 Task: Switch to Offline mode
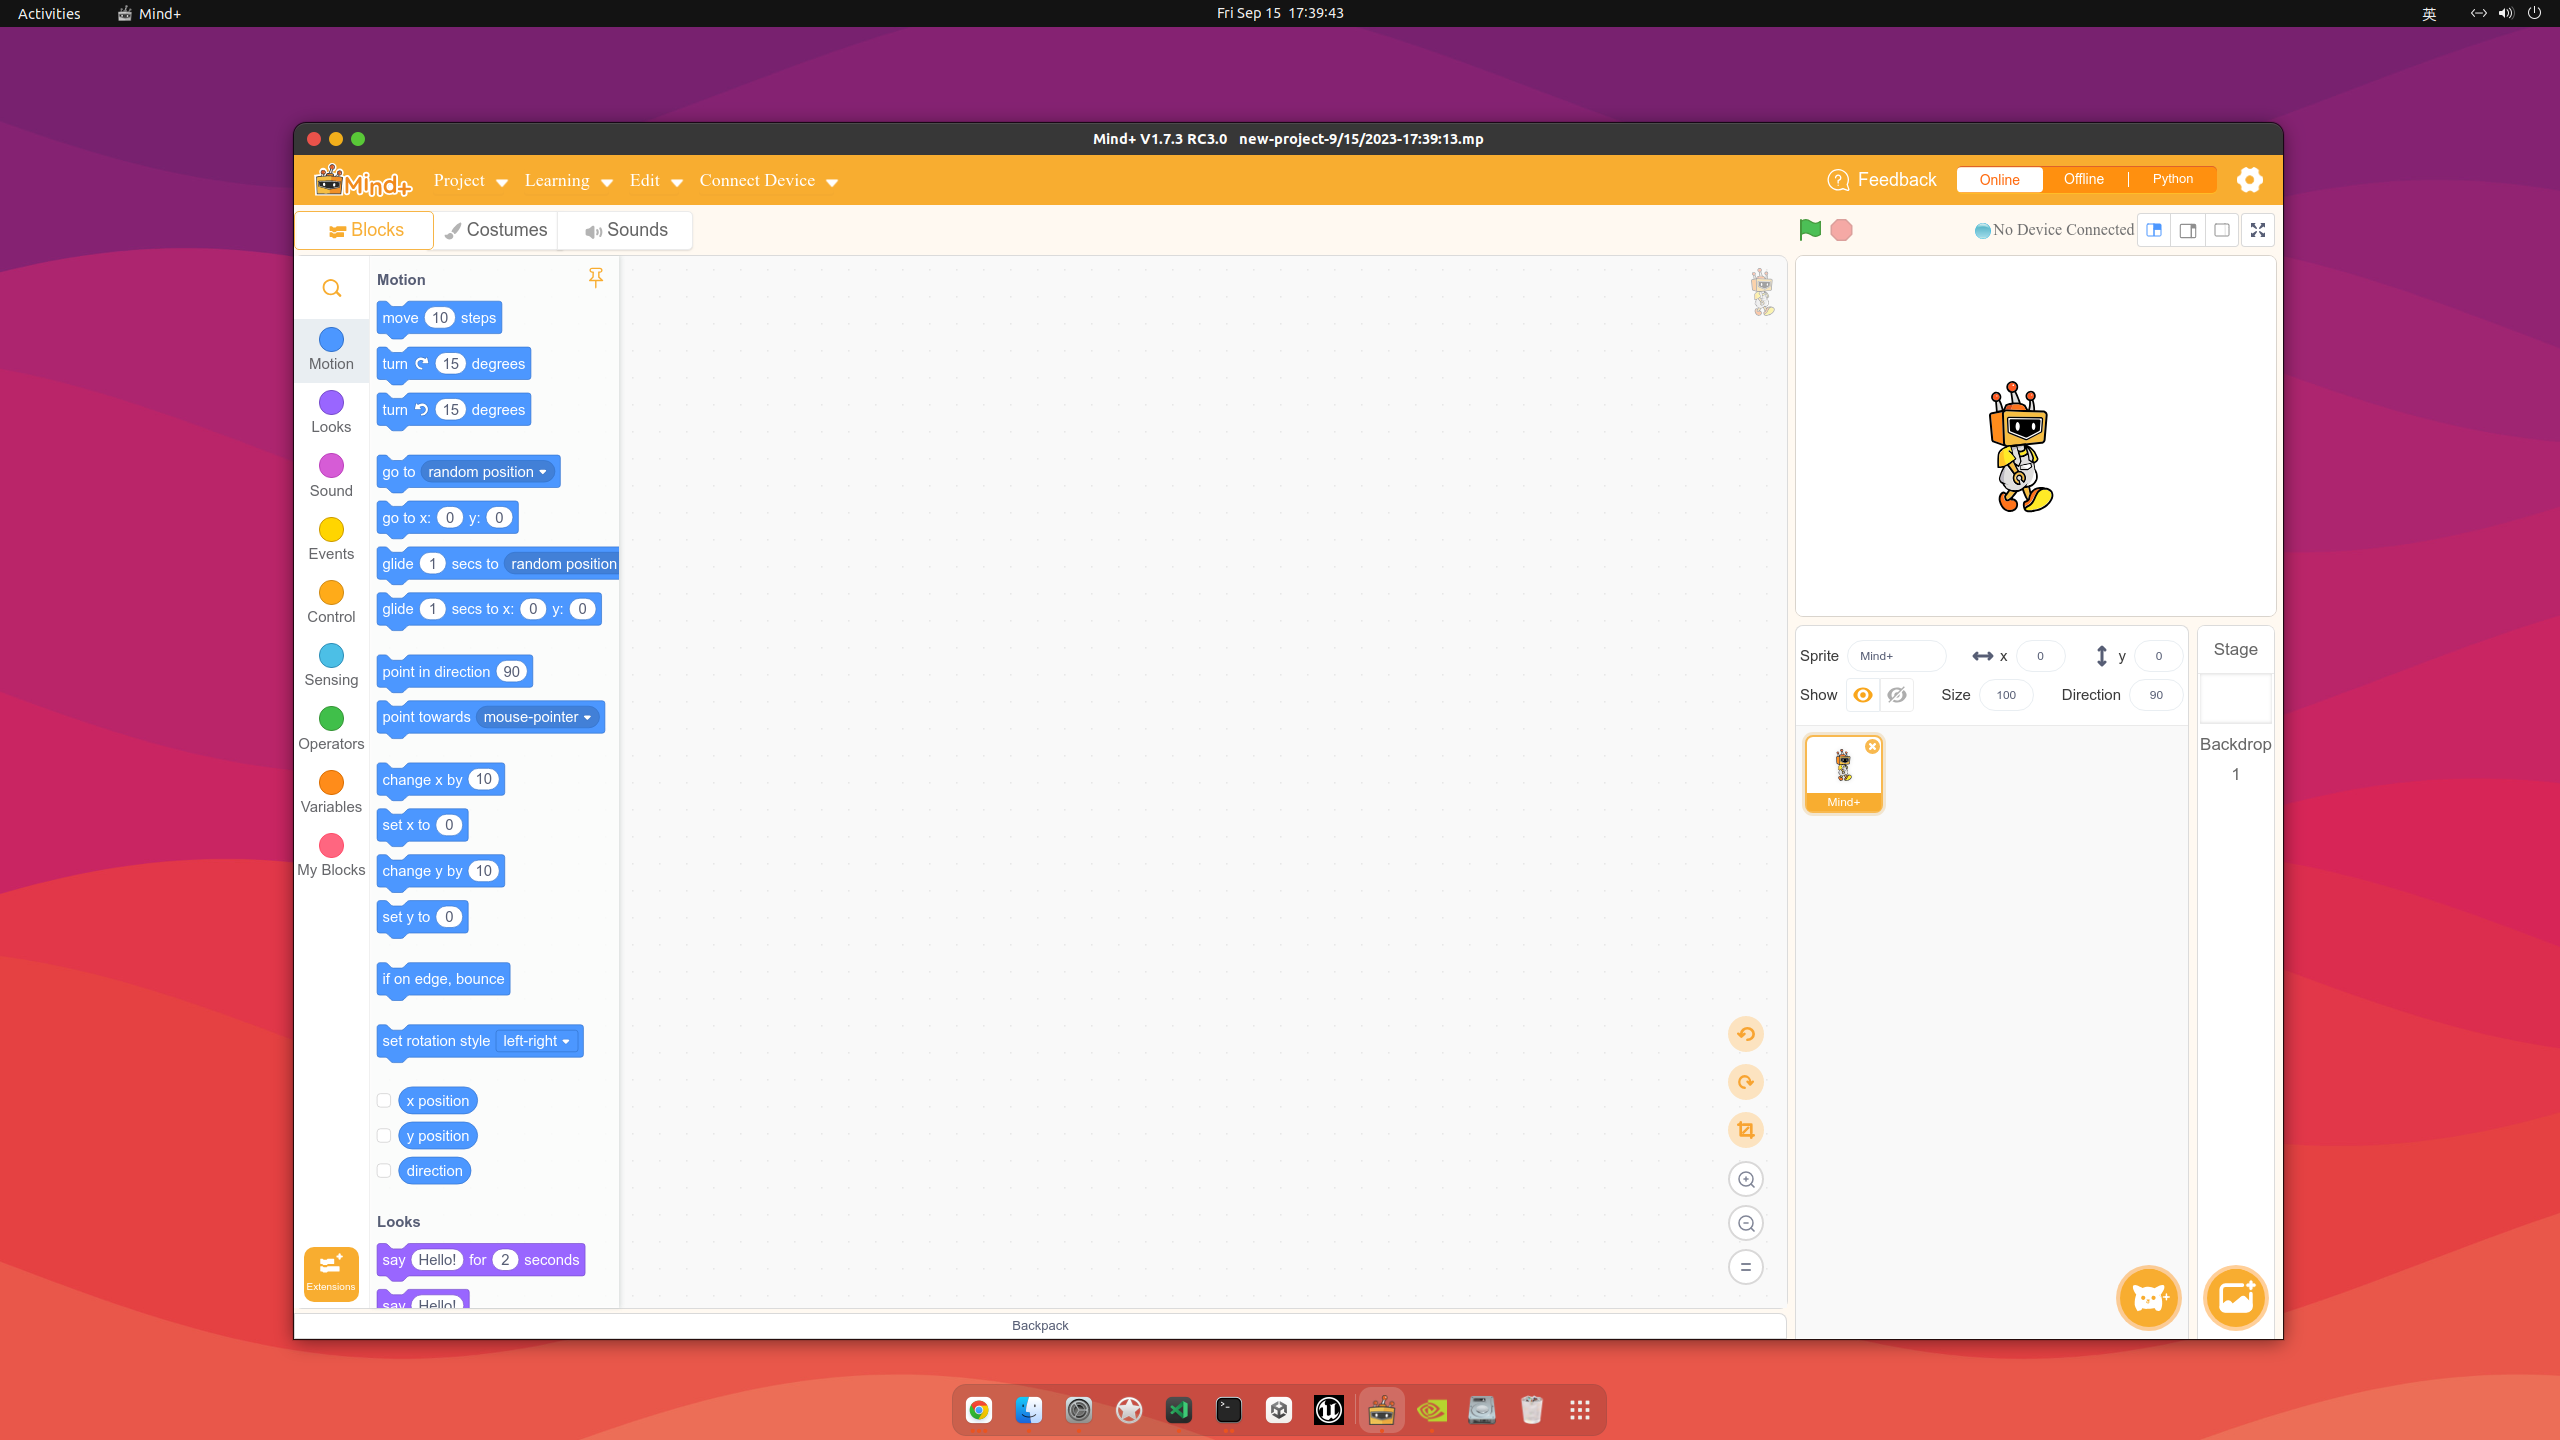click(x=2083, y=180)
